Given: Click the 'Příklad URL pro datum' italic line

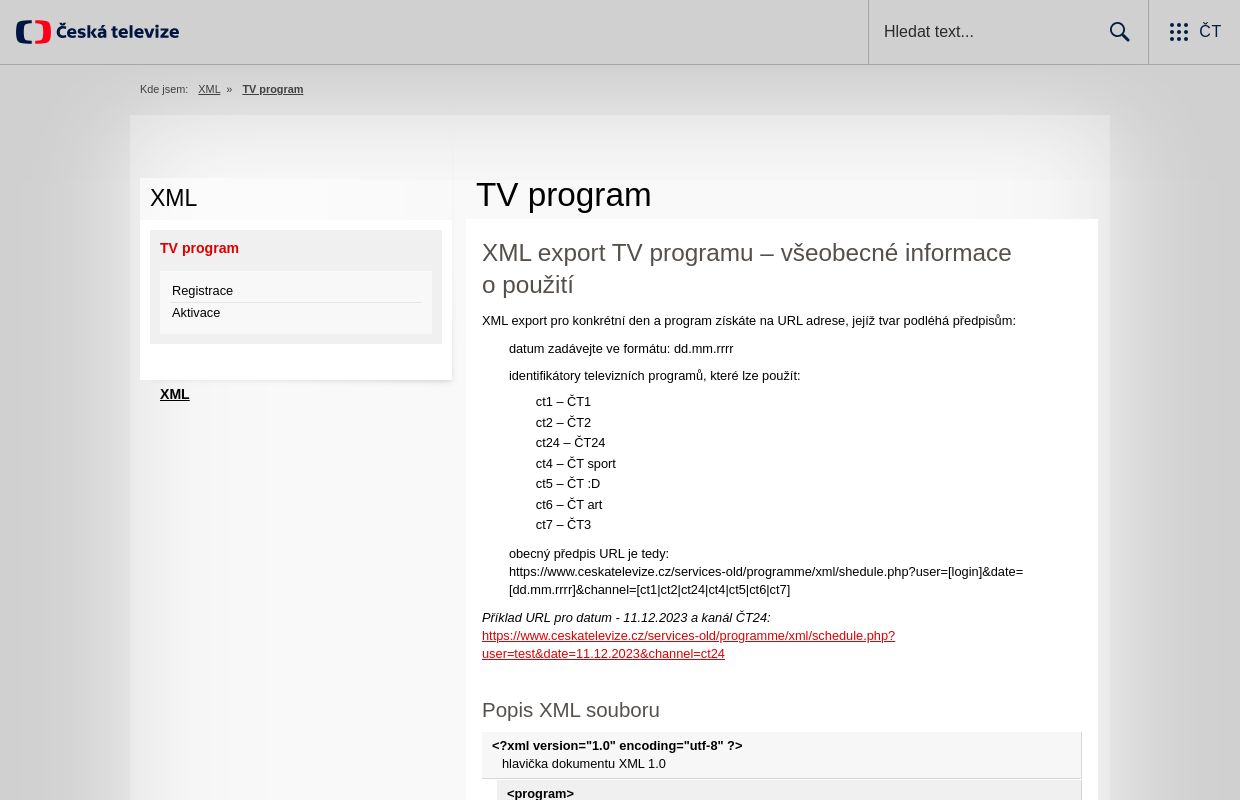Looking at the screenshot, I should (x=626, y=618).
